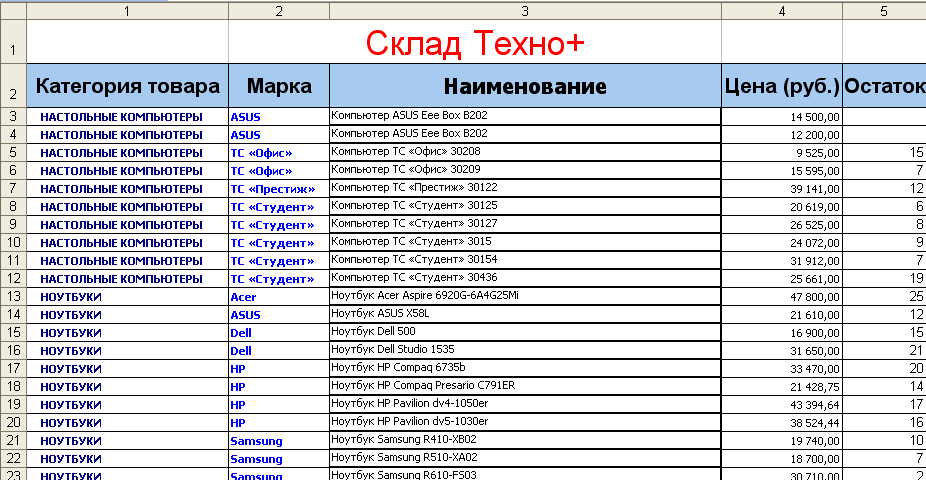Select row header 20
This screenshot has width=926, height=480.
(x=13, y=423)
